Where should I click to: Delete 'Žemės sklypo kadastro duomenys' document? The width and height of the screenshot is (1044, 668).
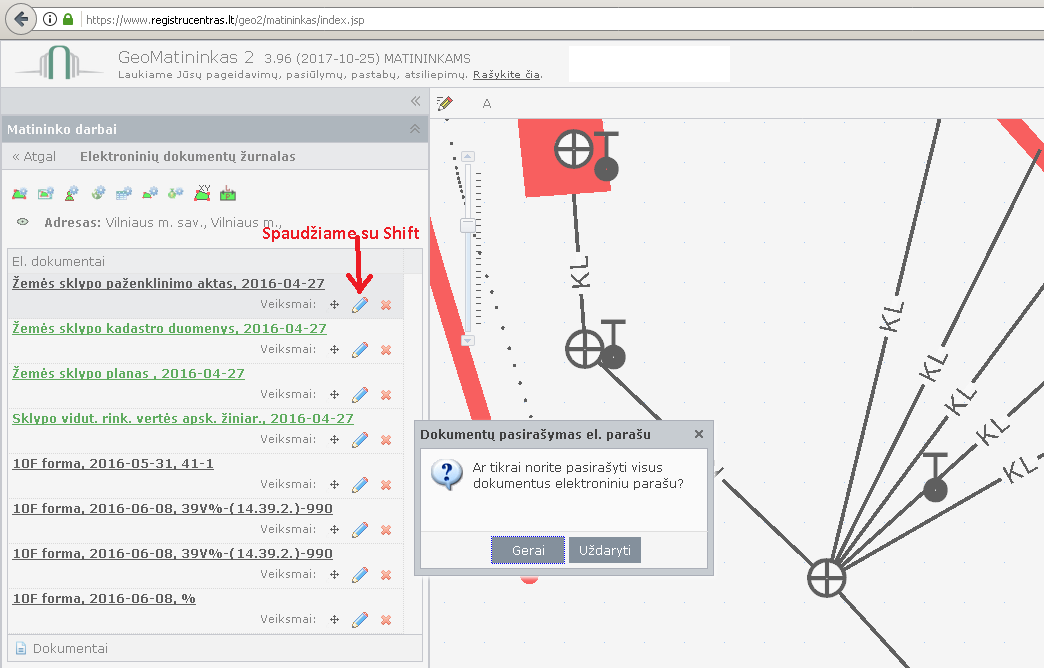click(x=386, y=350)
